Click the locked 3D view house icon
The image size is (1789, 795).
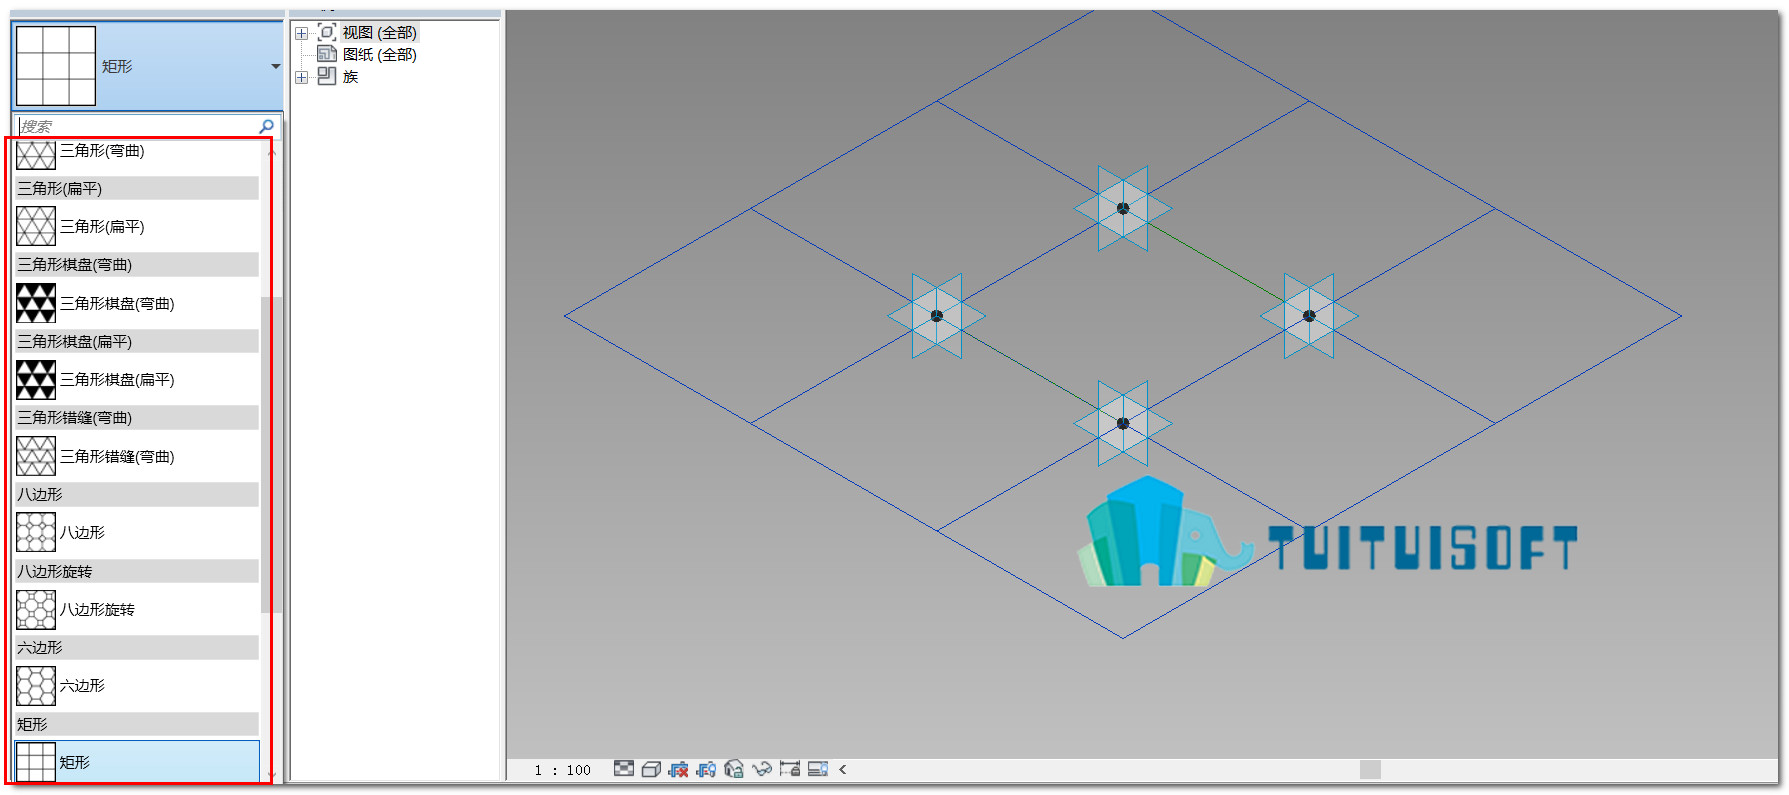click(x=734, y=769)
